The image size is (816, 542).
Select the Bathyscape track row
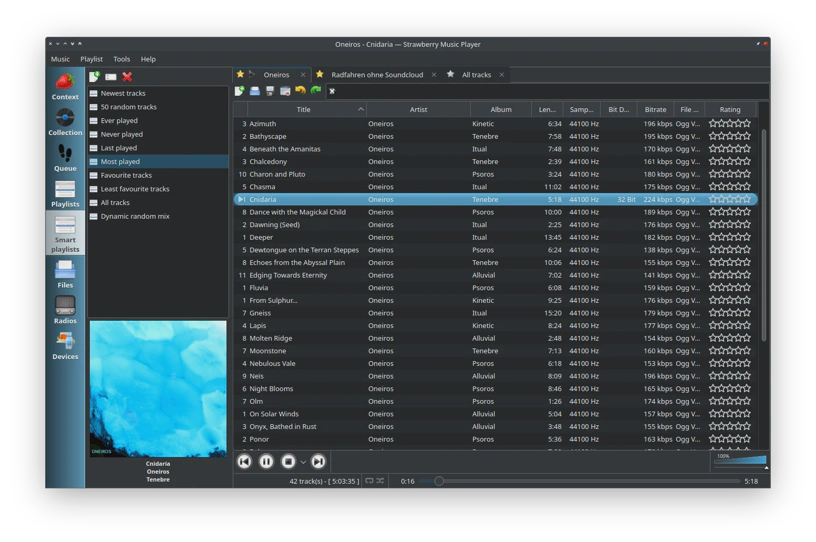click(495, 136)
